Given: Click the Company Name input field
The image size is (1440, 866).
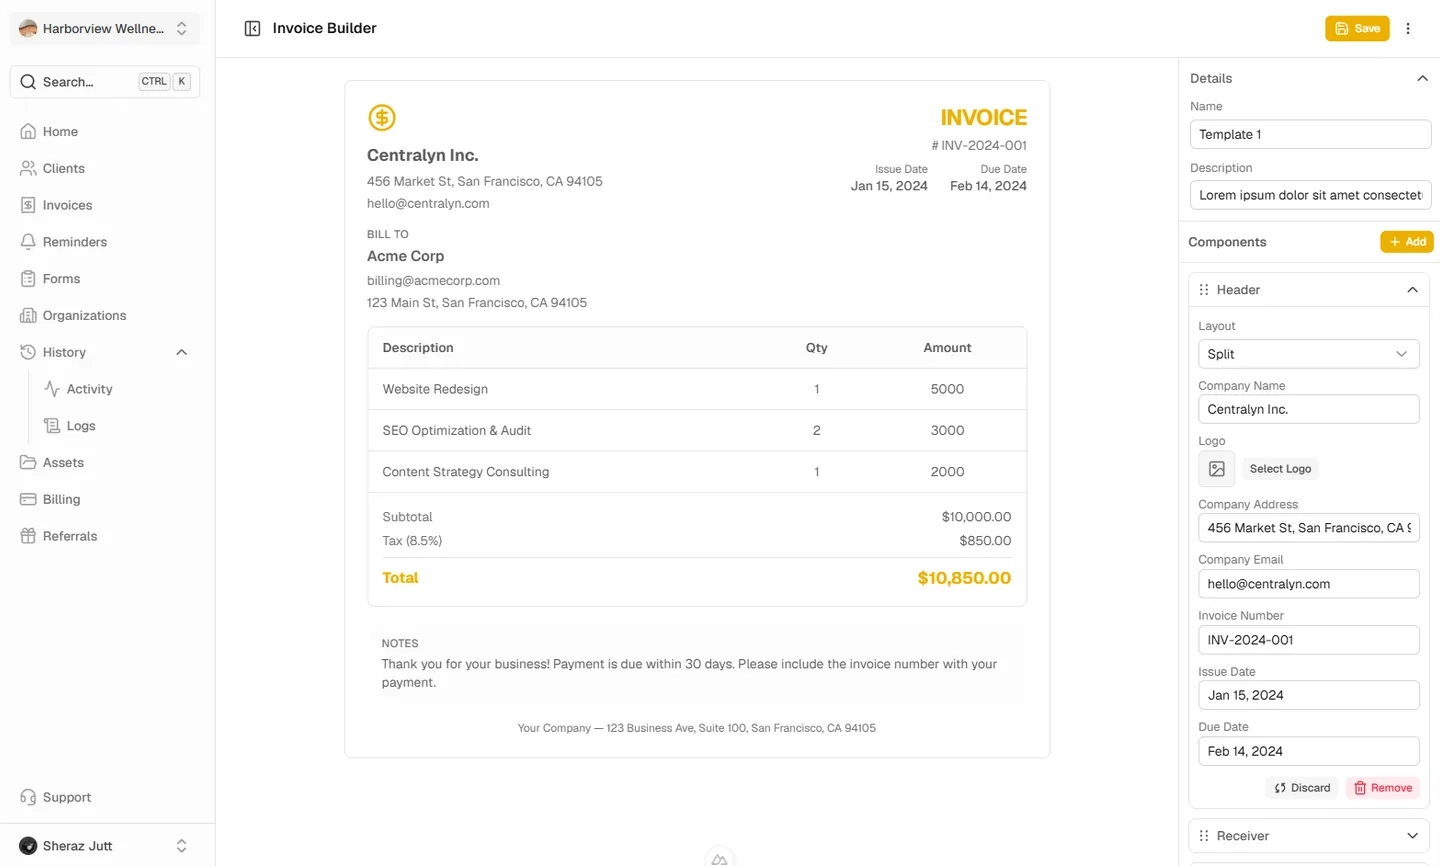Looking at the screenshot, I should point(1309,409).
